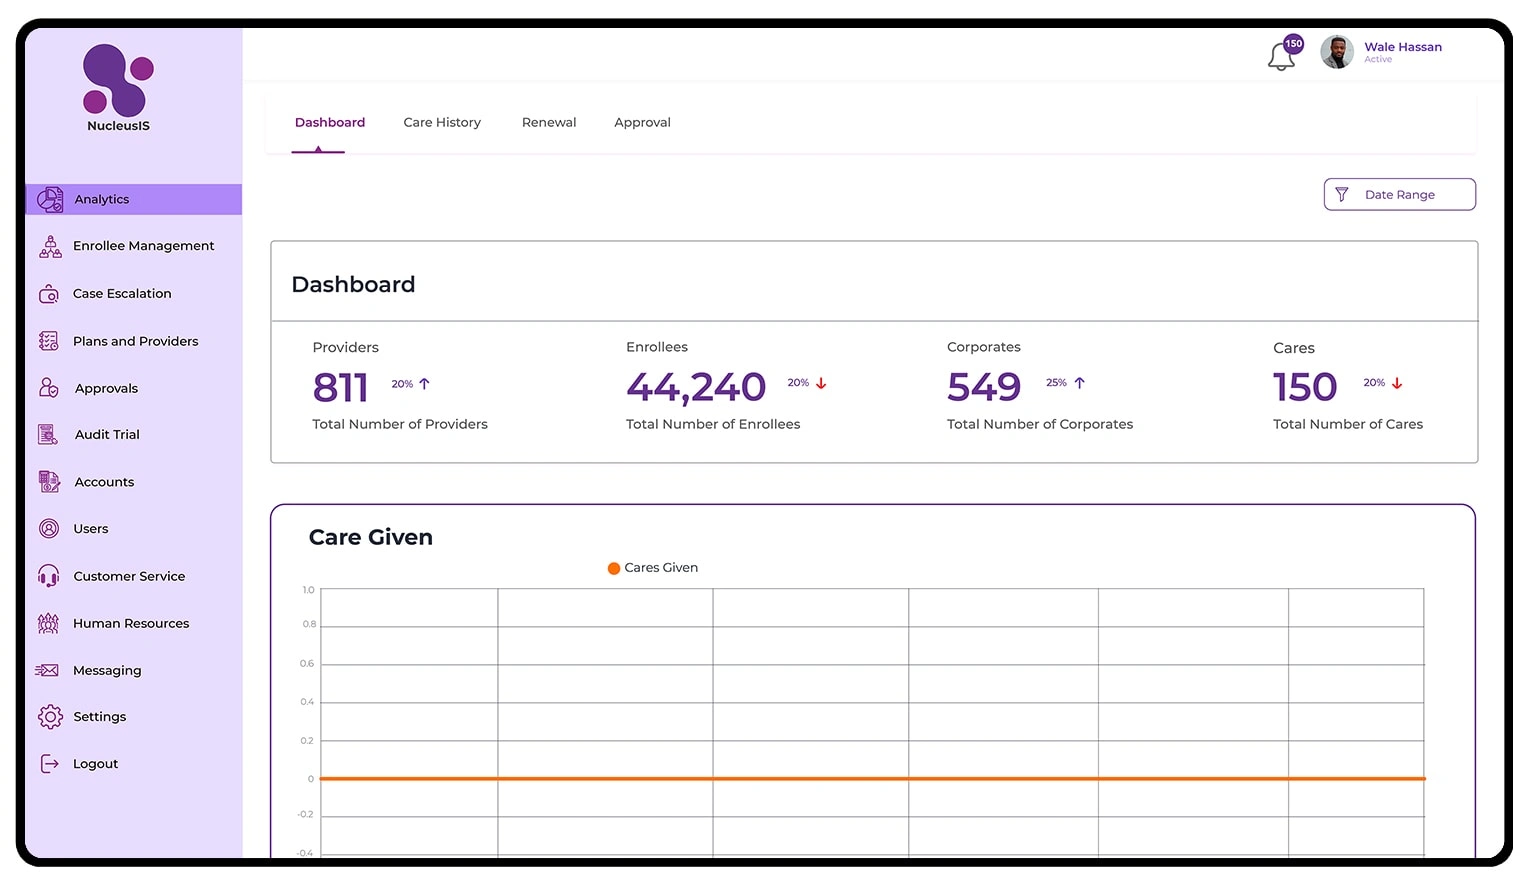Viewport: 1525px width, 881px height.
Task: Click the red down arrow beside Cares 20%
Action: tap(1397, 383)
